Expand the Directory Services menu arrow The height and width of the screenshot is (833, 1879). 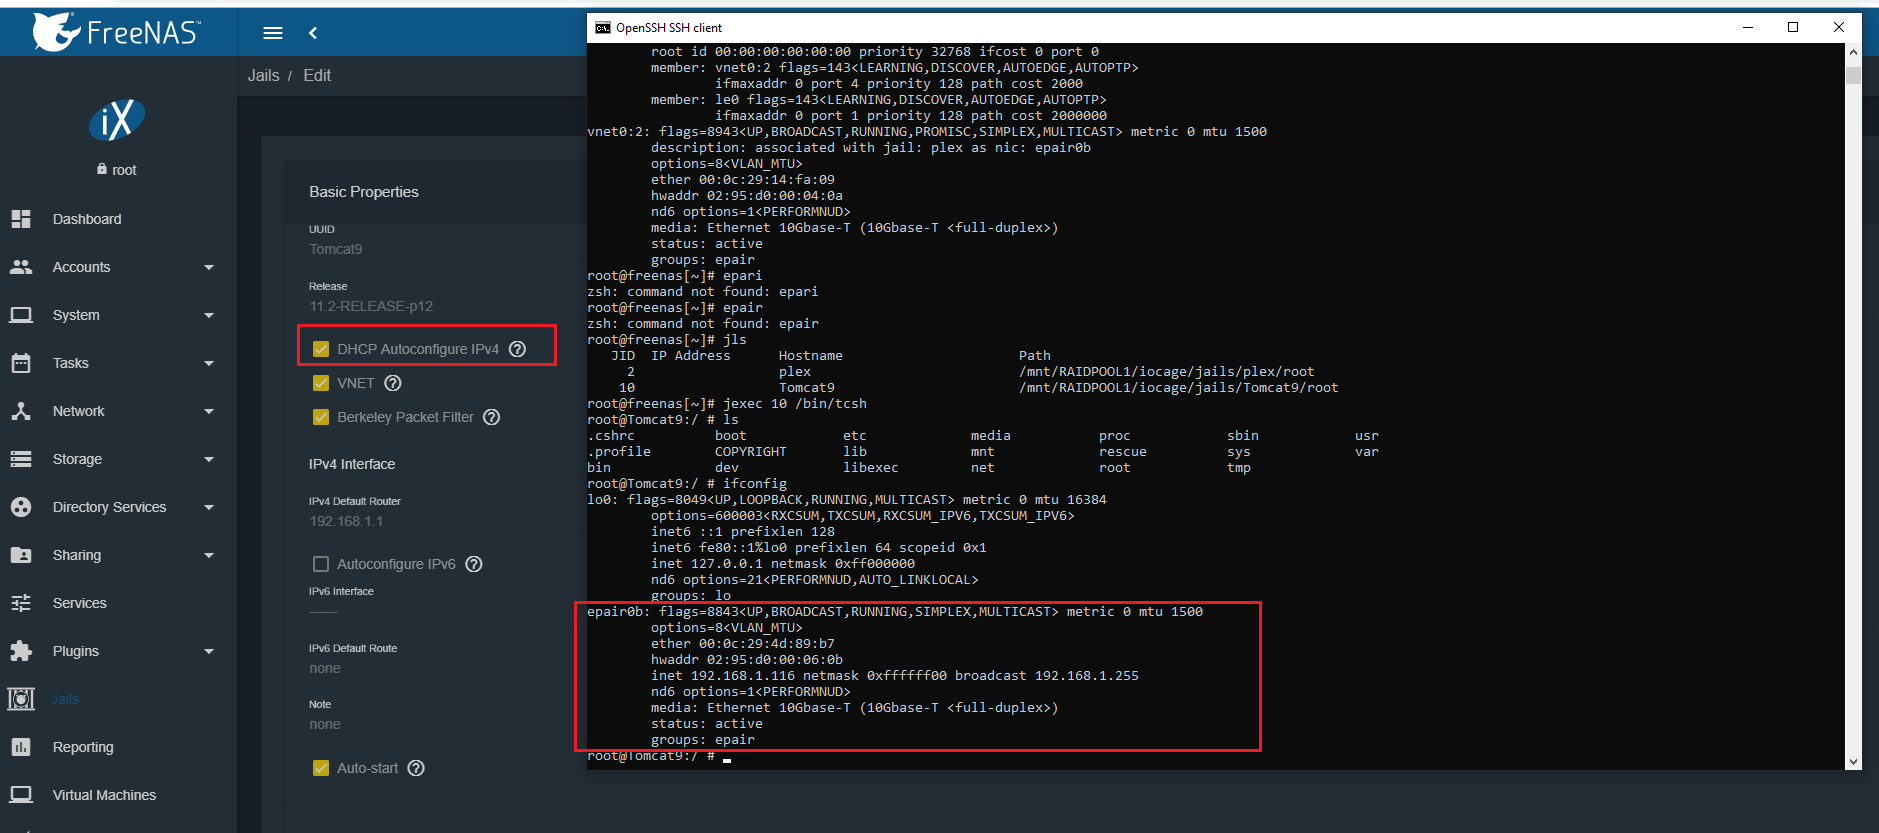tap(209, 508)
